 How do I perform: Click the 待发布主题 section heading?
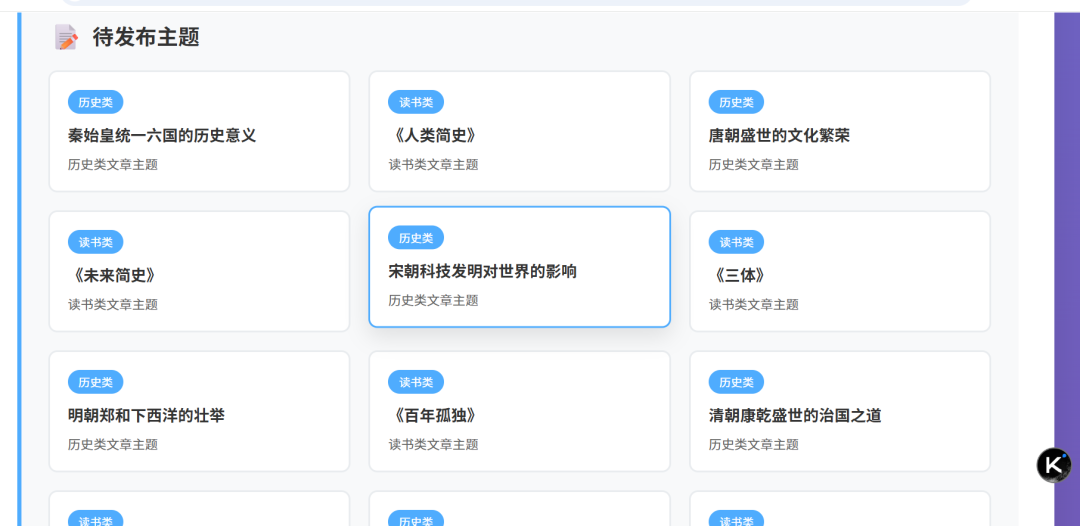tap(146, 37)
